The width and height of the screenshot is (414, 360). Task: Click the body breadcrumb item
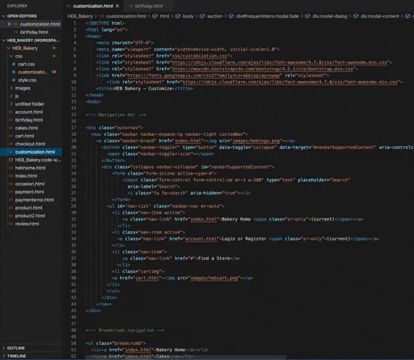(x=188, y=16)
